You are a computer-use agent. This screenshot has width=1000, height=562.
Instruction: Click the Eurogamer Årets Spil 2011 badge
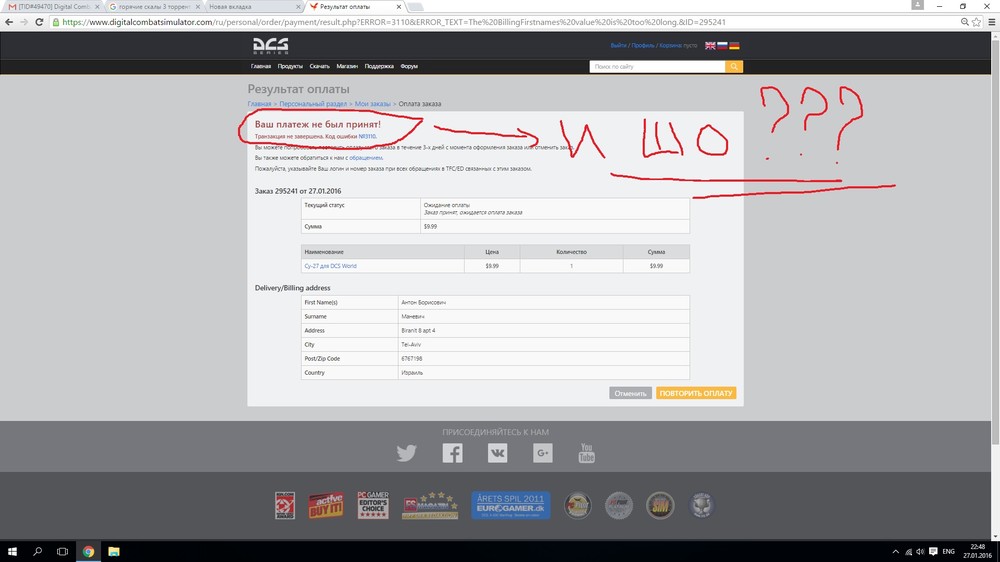[x=510, y=505]
